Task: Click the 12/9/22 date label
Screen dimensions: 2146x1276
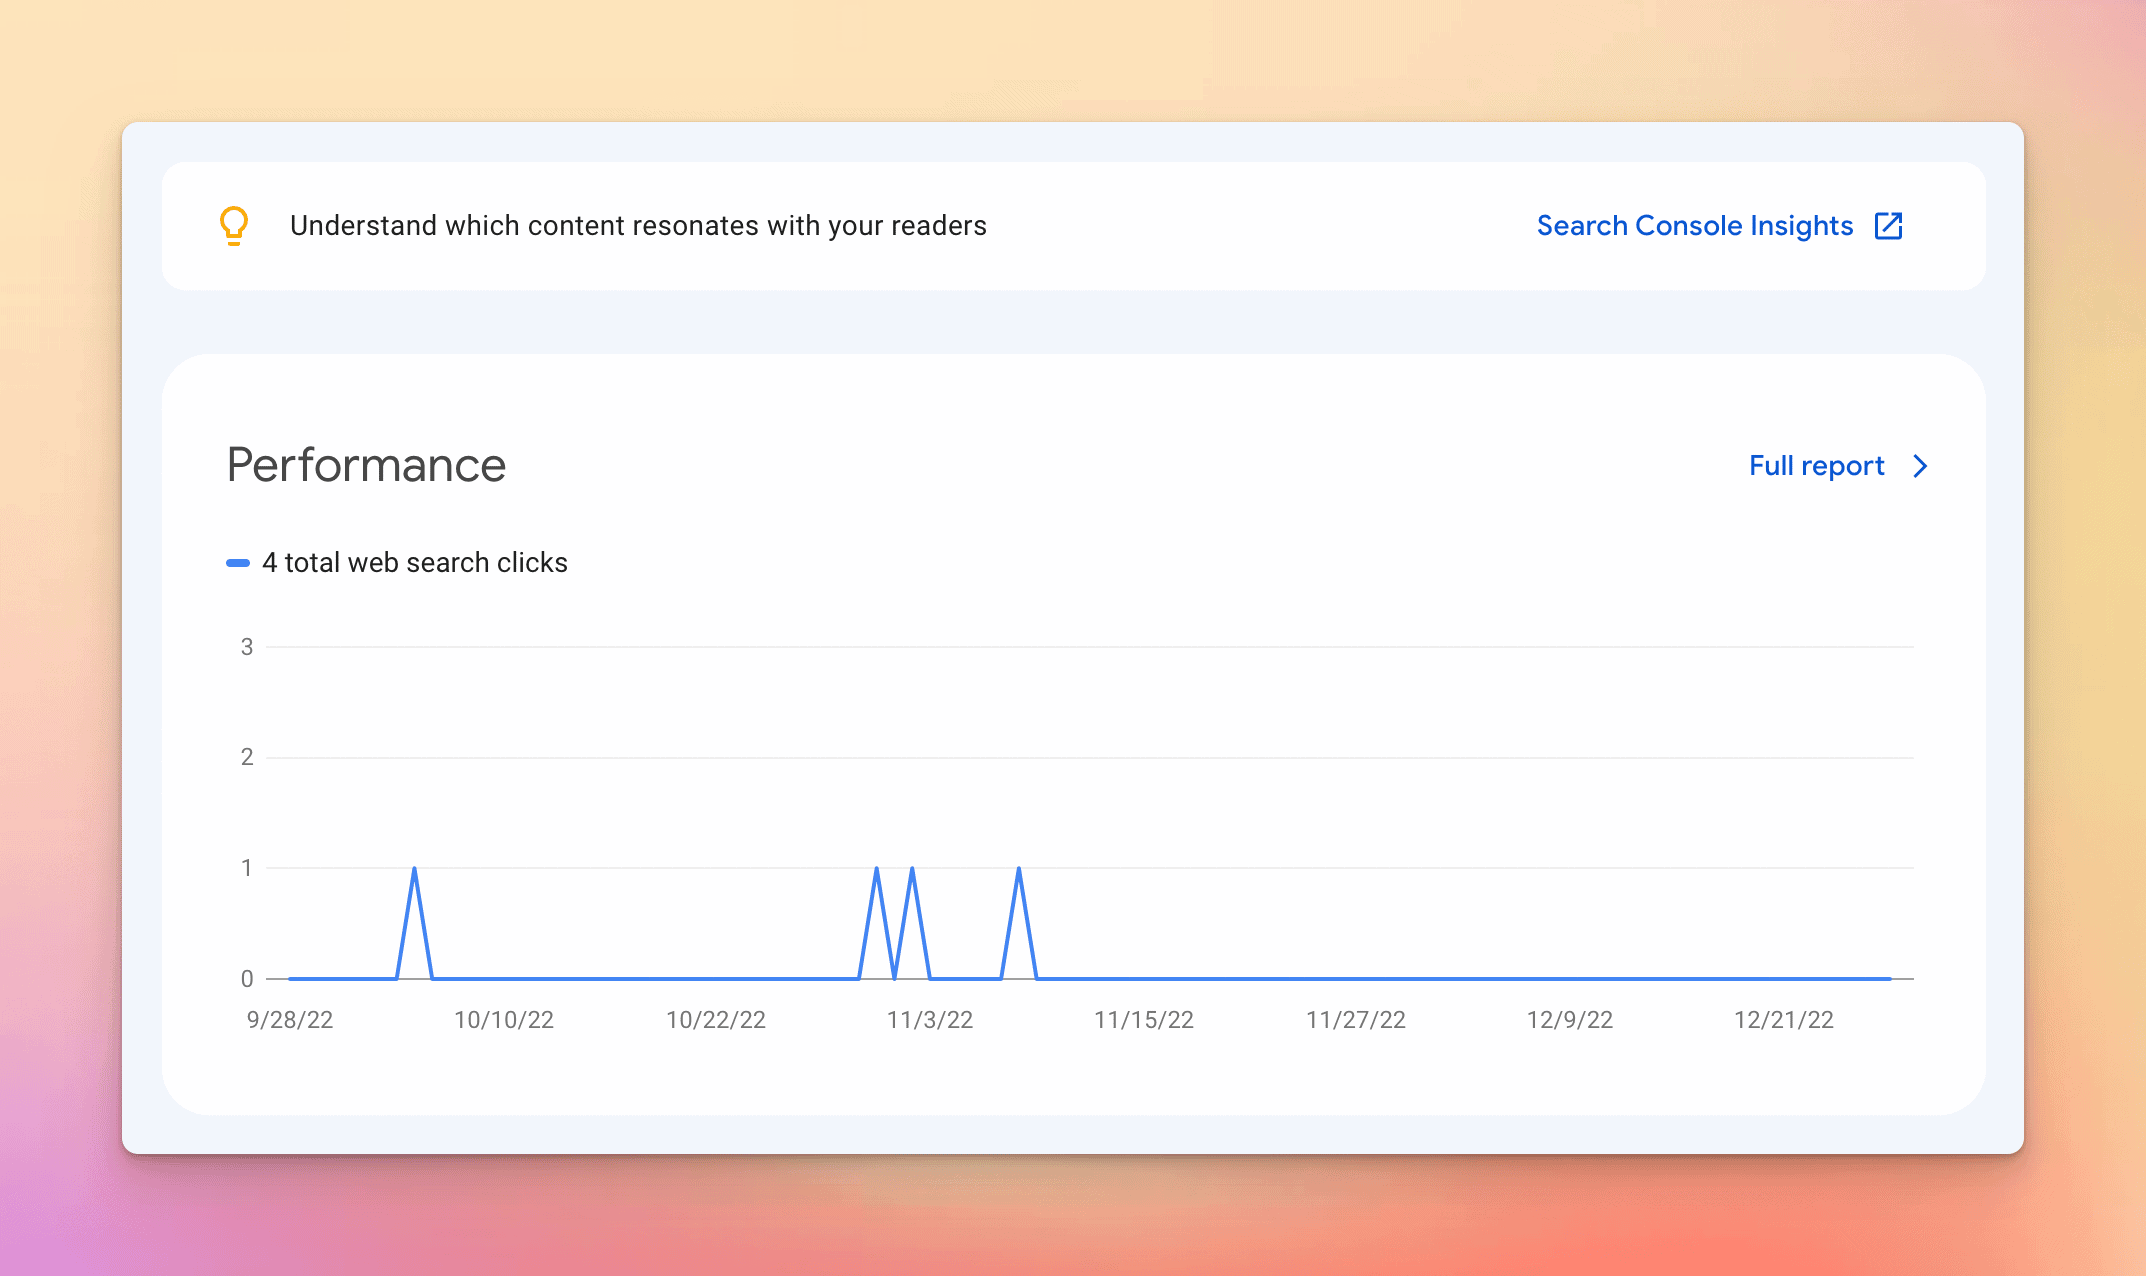Action: [x=1570, y=1020]
